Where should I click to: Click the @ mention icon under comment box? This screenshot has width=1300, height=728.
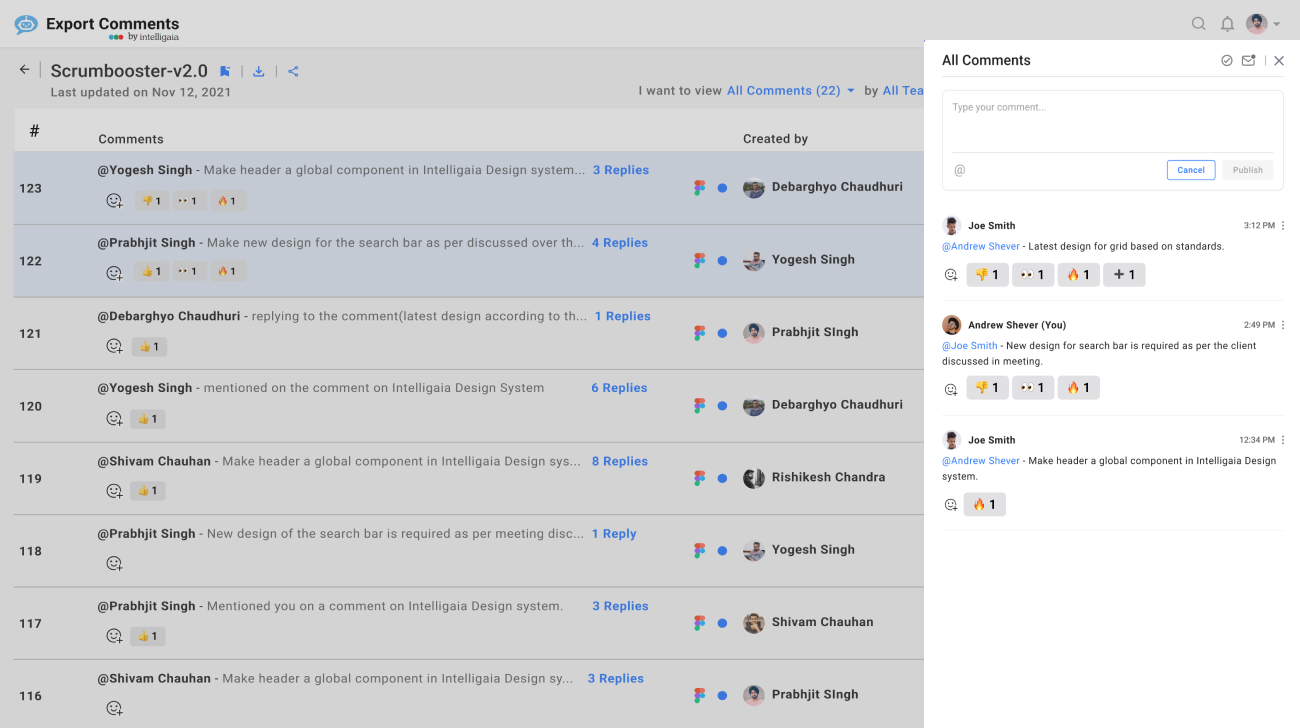[959, 170]
